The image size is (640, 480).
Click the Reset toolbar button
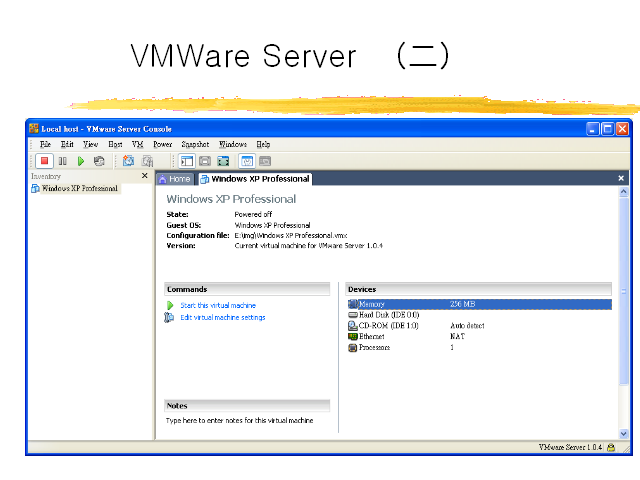[x=99, y=161]
